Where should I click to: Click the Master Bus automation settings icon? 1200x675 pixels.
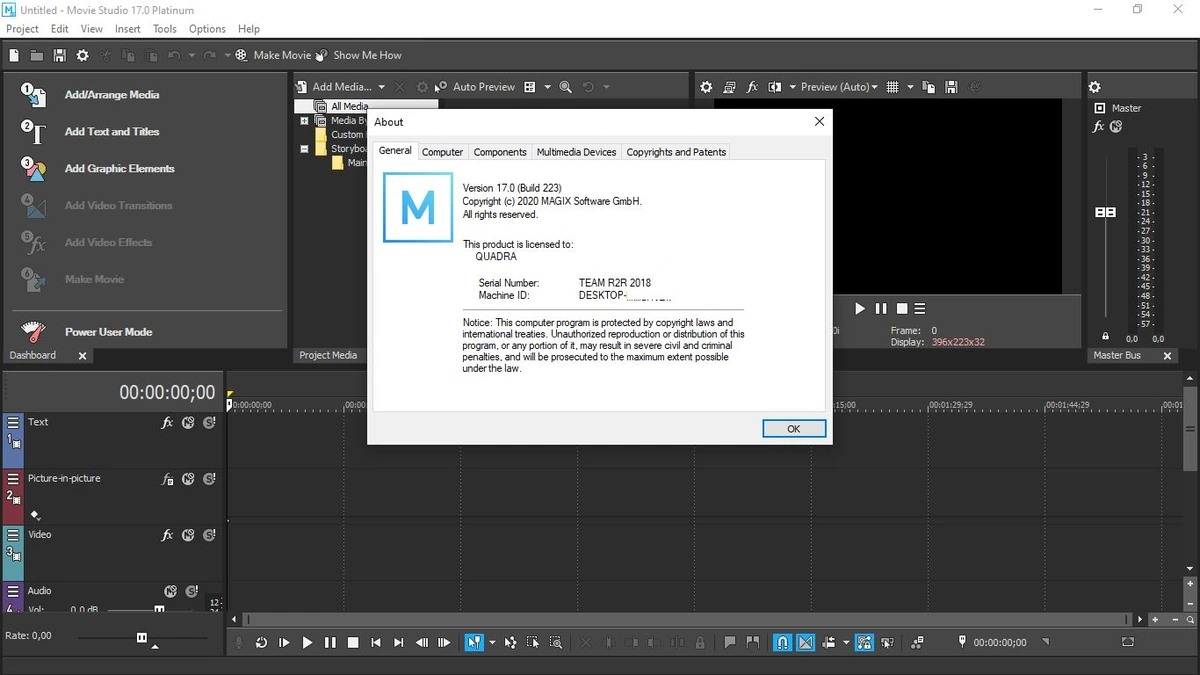pyautogui.click(x=1116, y=126)
